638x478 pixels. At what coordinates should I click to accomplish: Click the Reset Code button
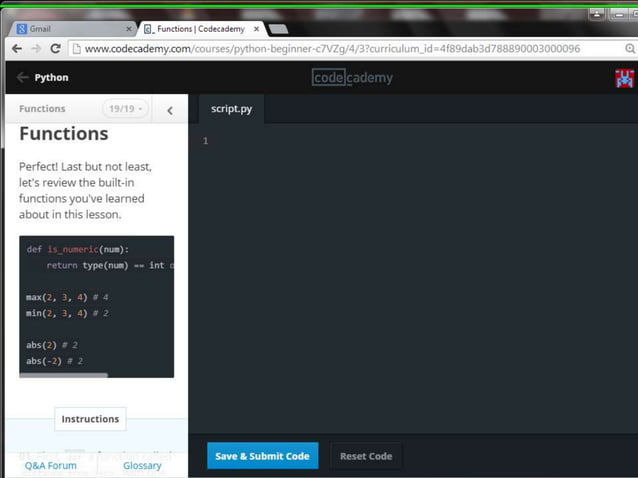[366, 456]
